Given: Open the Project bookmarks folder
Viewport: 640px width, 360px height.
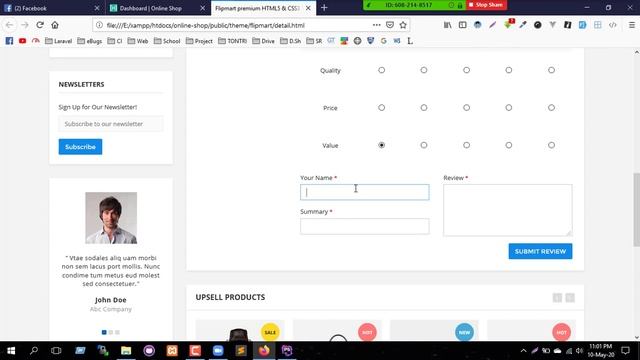Looking at the screenshot, I should (199, 41).
